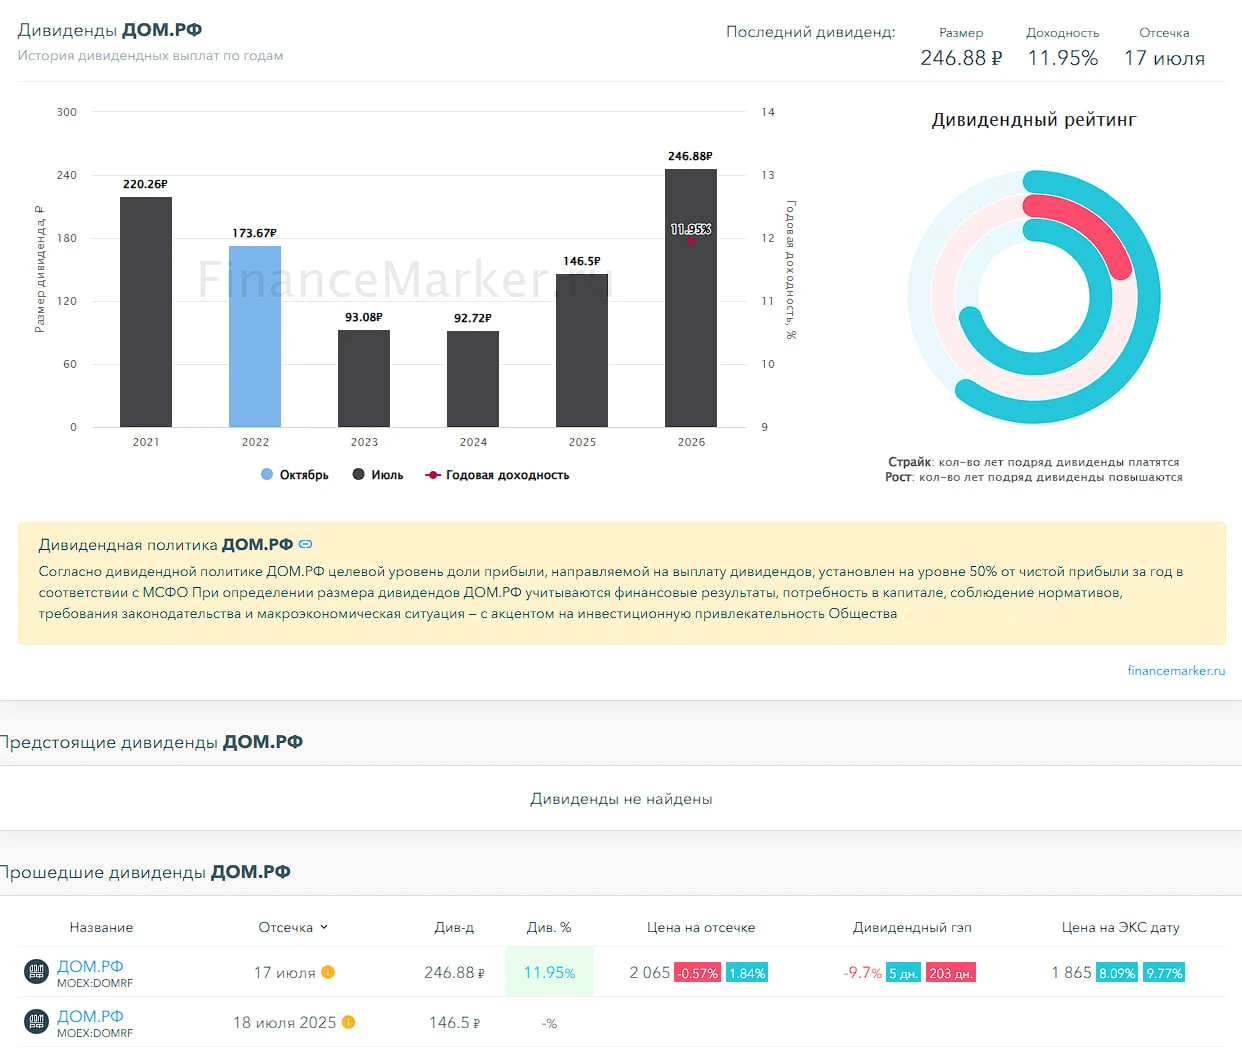Screen dimensions: 1242x1051
Task: Toggle the Октябрь series in the chart legend
Action: [x=295, y=475]
